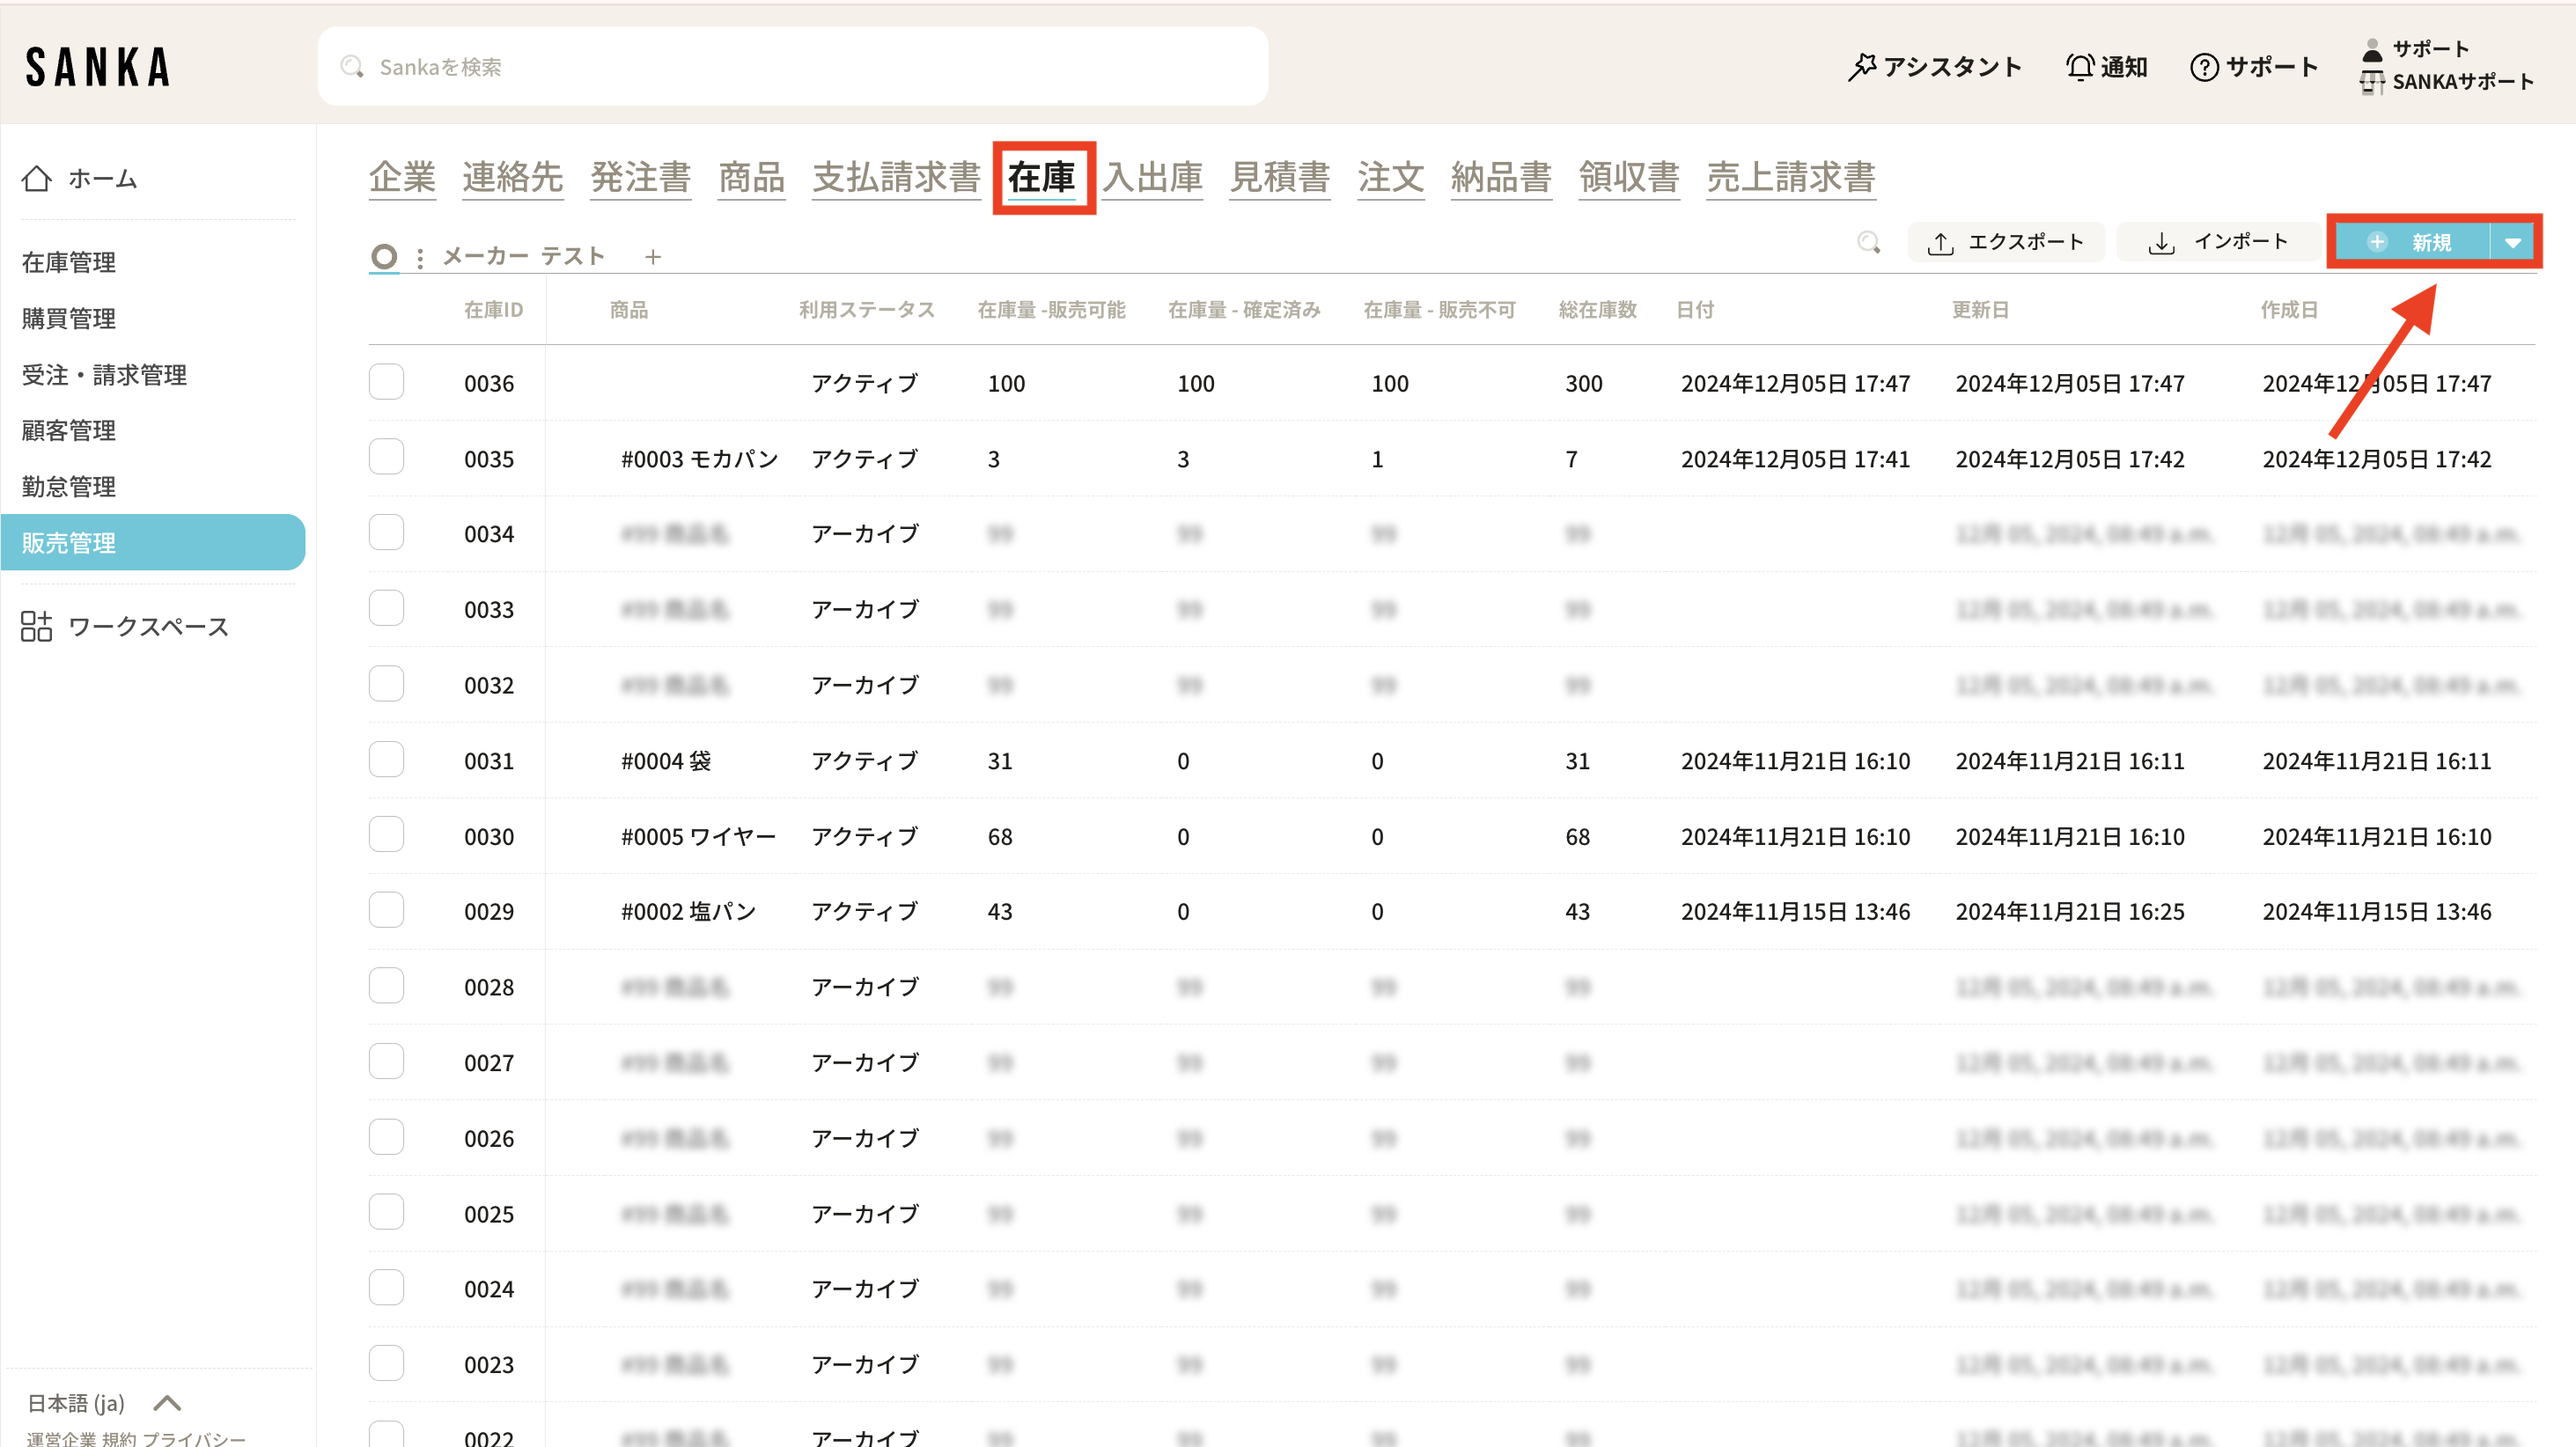Open the 見積書 tab
This screenshot has width=2576, height=1447.
(1279, 177)
